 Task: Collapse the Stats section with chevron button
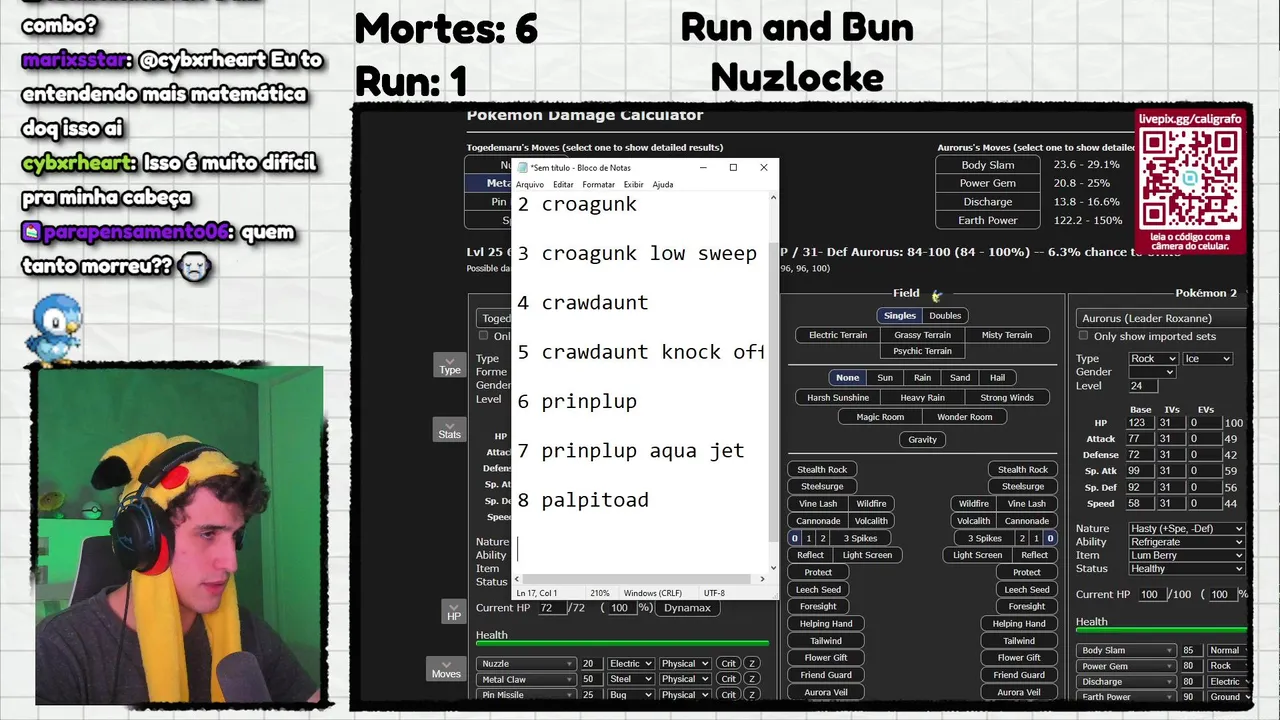pos(449,430)
